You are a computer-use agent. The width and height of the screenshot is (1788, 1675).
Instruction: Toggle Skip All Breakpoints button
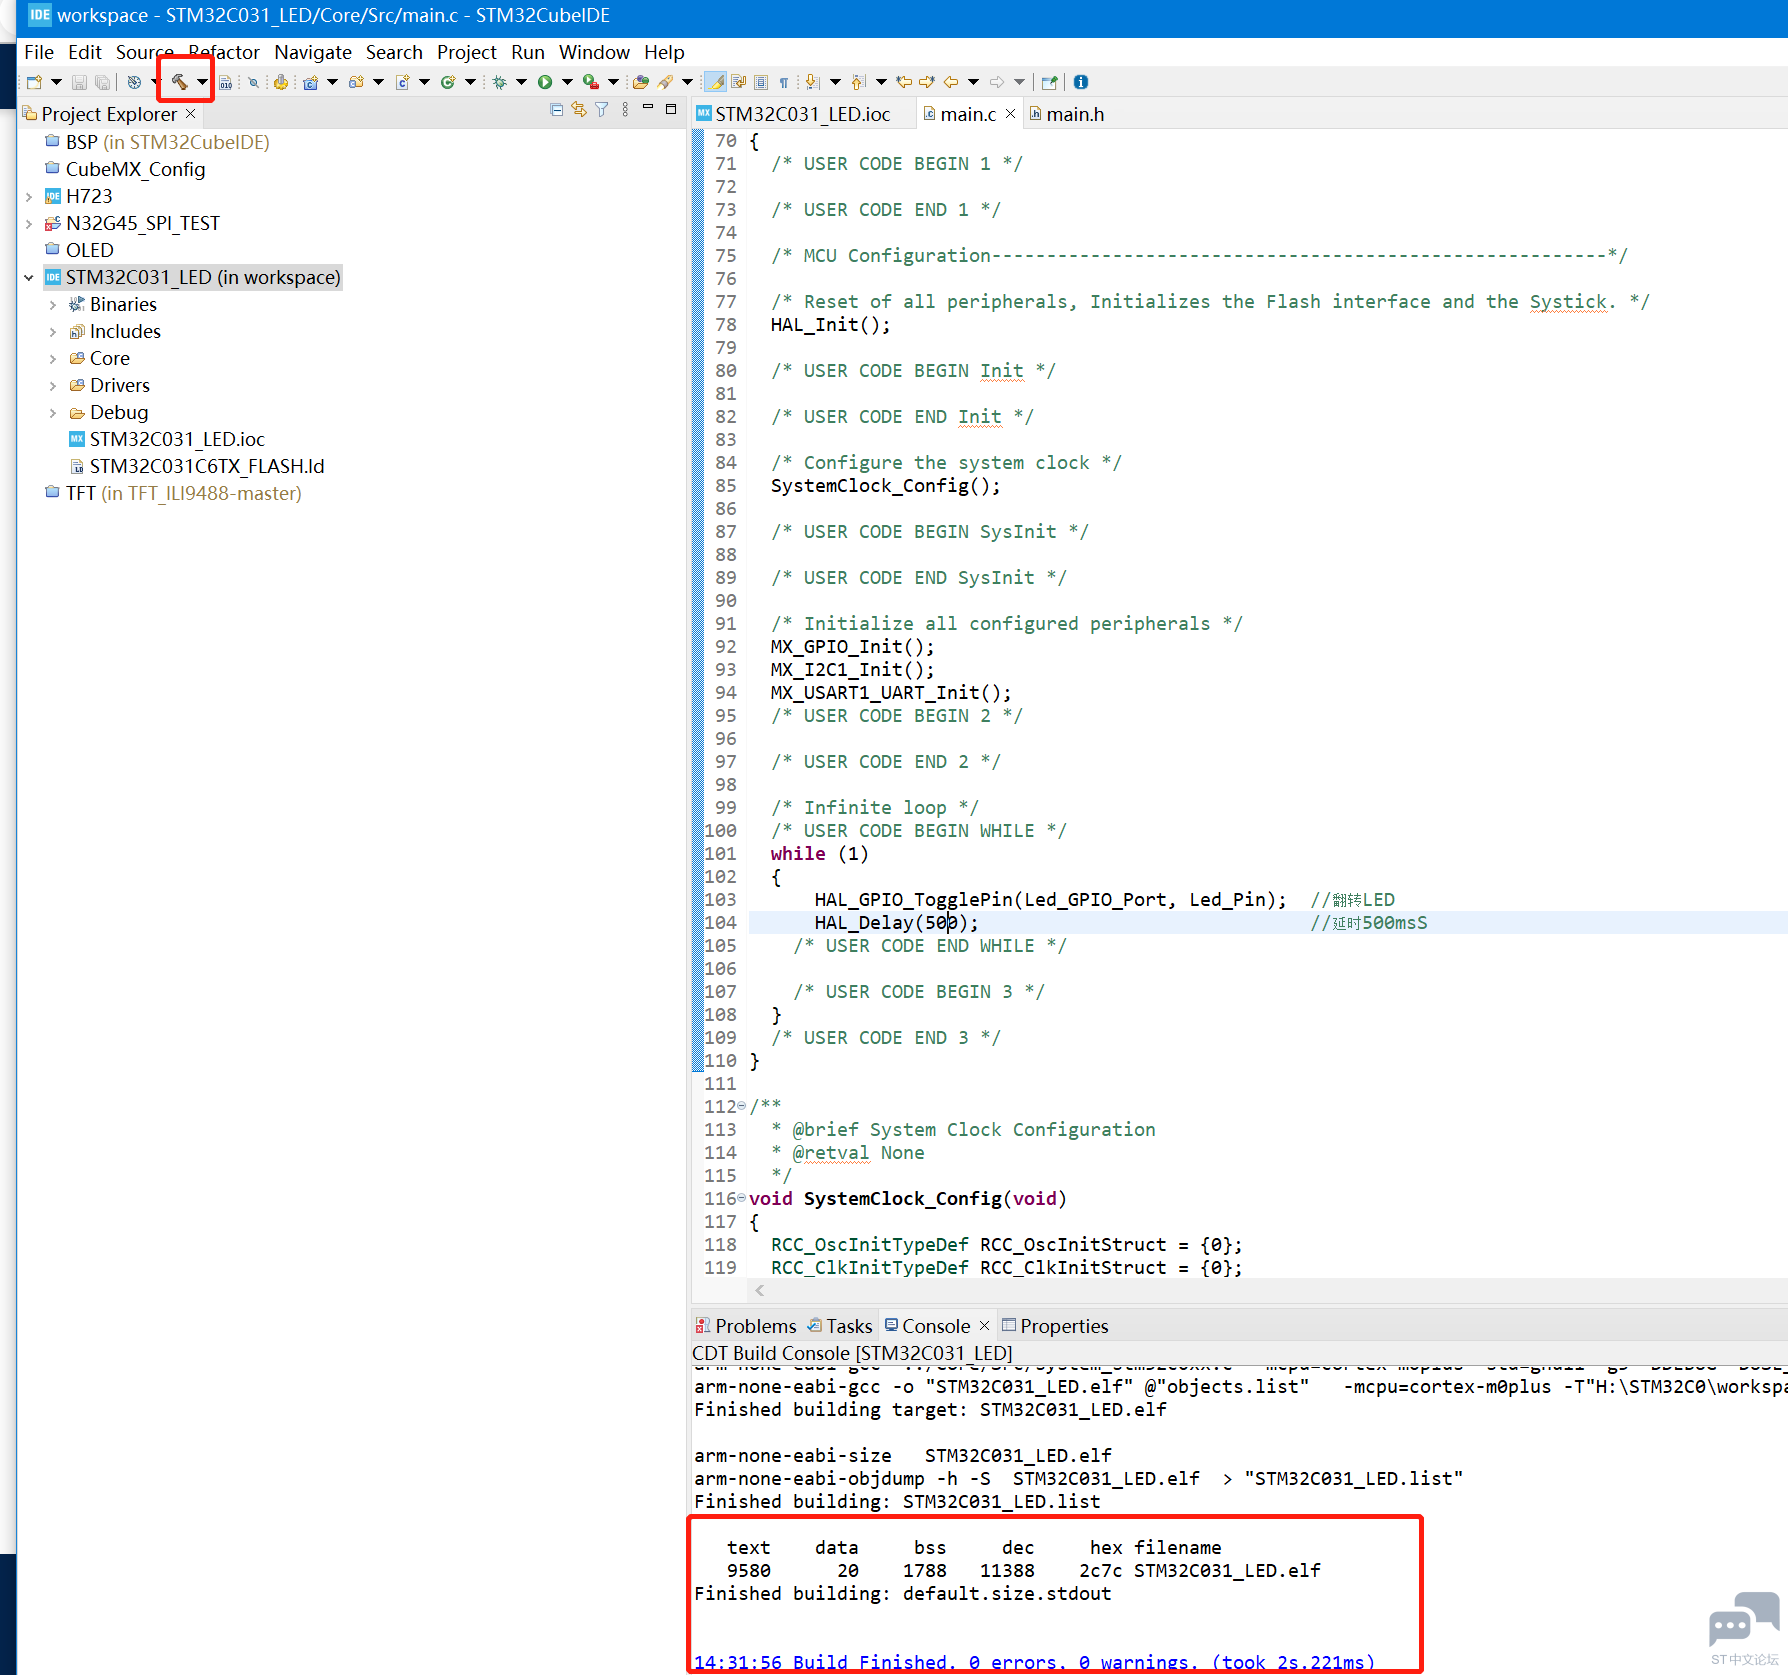coord(254,82)
